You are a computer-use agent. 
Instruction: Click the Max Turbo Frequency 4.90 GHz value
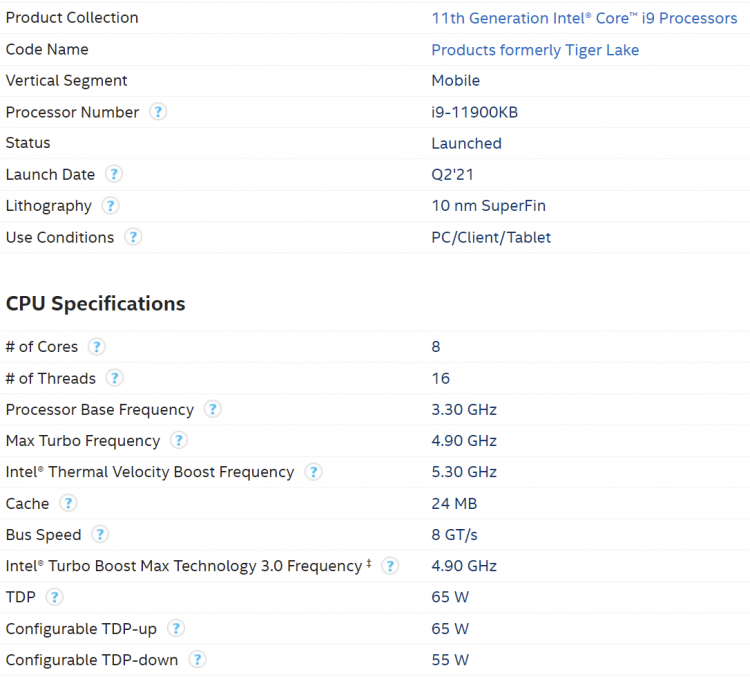pyautogui.click(x=464, y=441)
